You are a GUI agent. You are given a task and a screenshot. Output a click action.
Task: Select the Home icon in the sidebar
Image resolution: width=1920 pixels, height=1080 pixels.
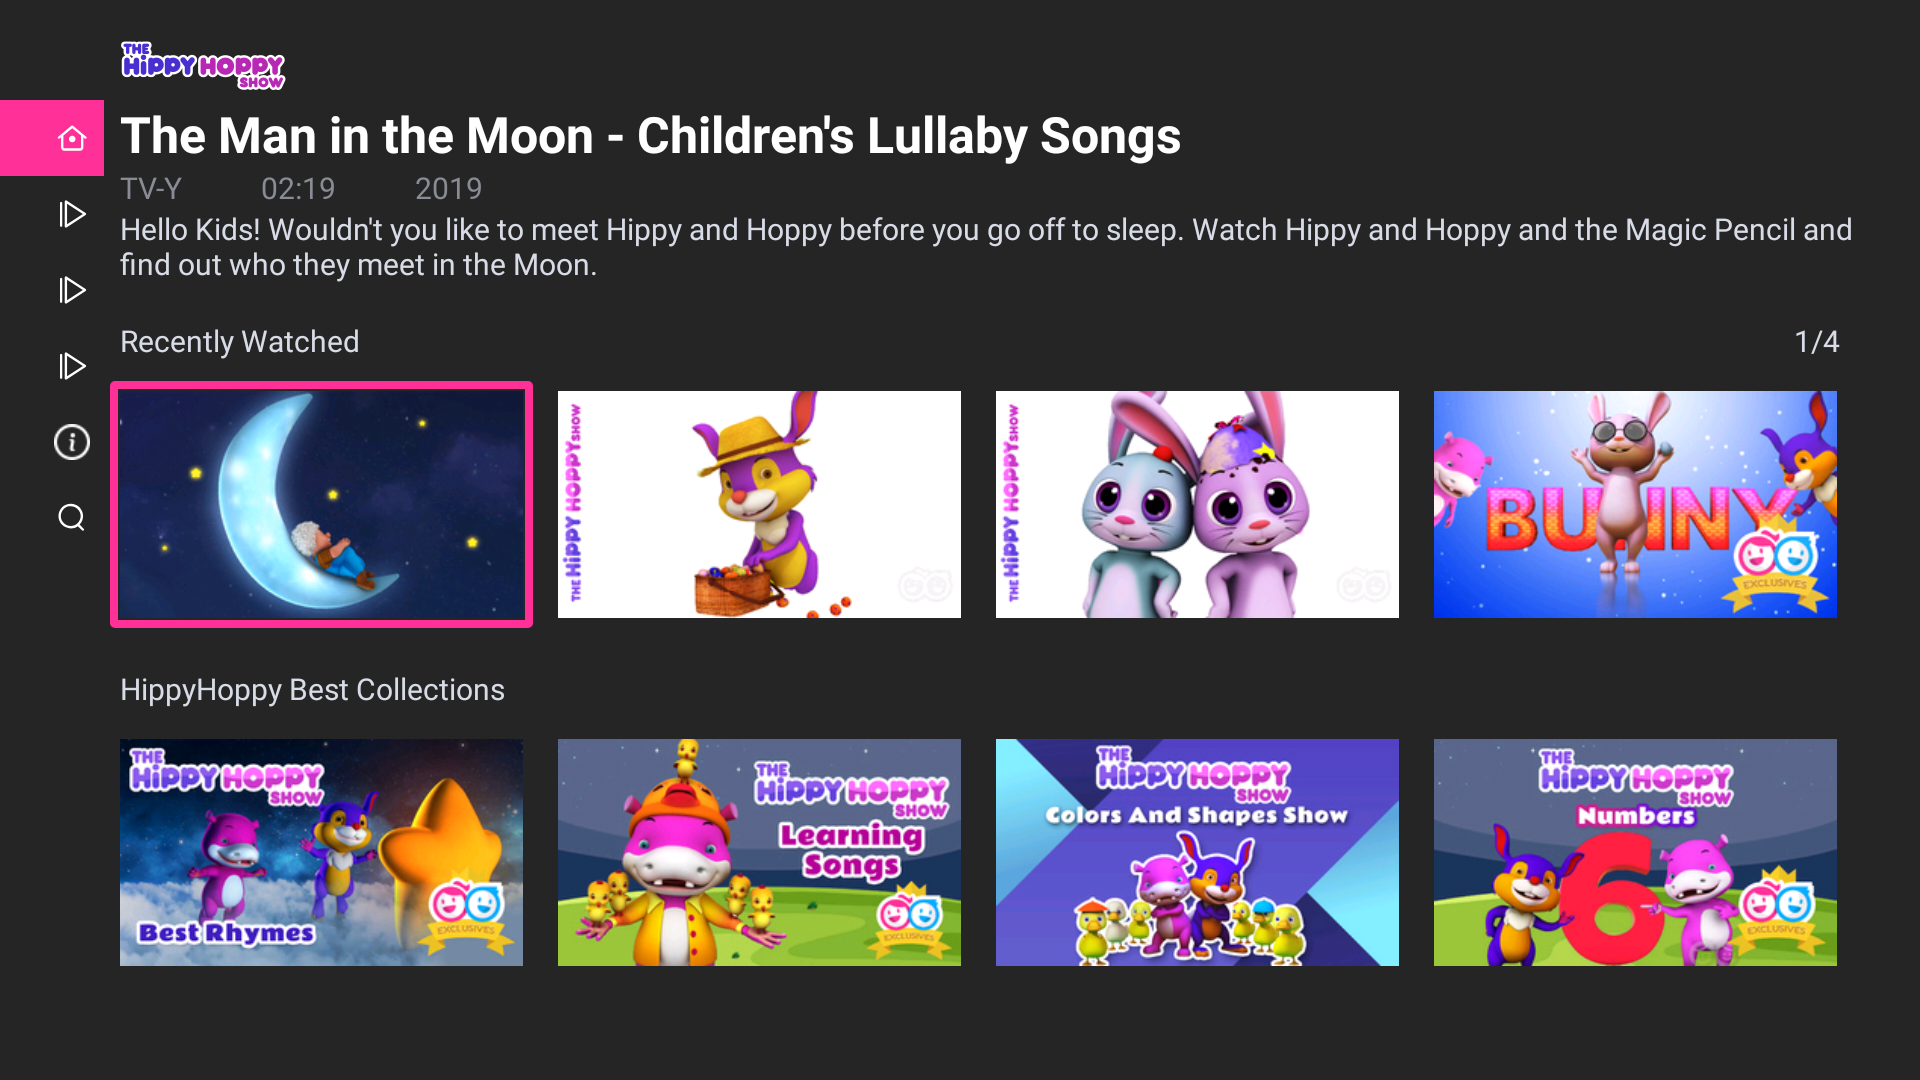click(x=71, y=138)
